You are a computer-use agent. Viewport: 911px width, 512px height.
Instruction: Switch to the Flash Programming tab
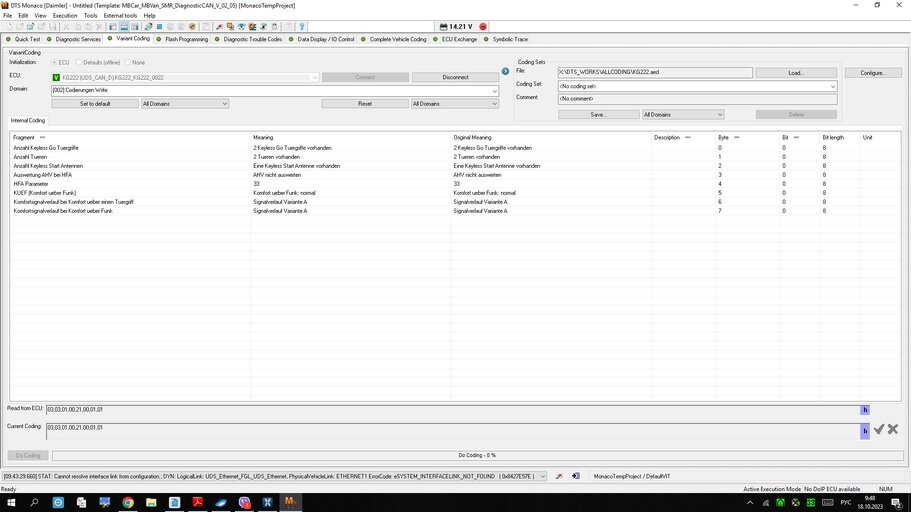coord(182,40)
